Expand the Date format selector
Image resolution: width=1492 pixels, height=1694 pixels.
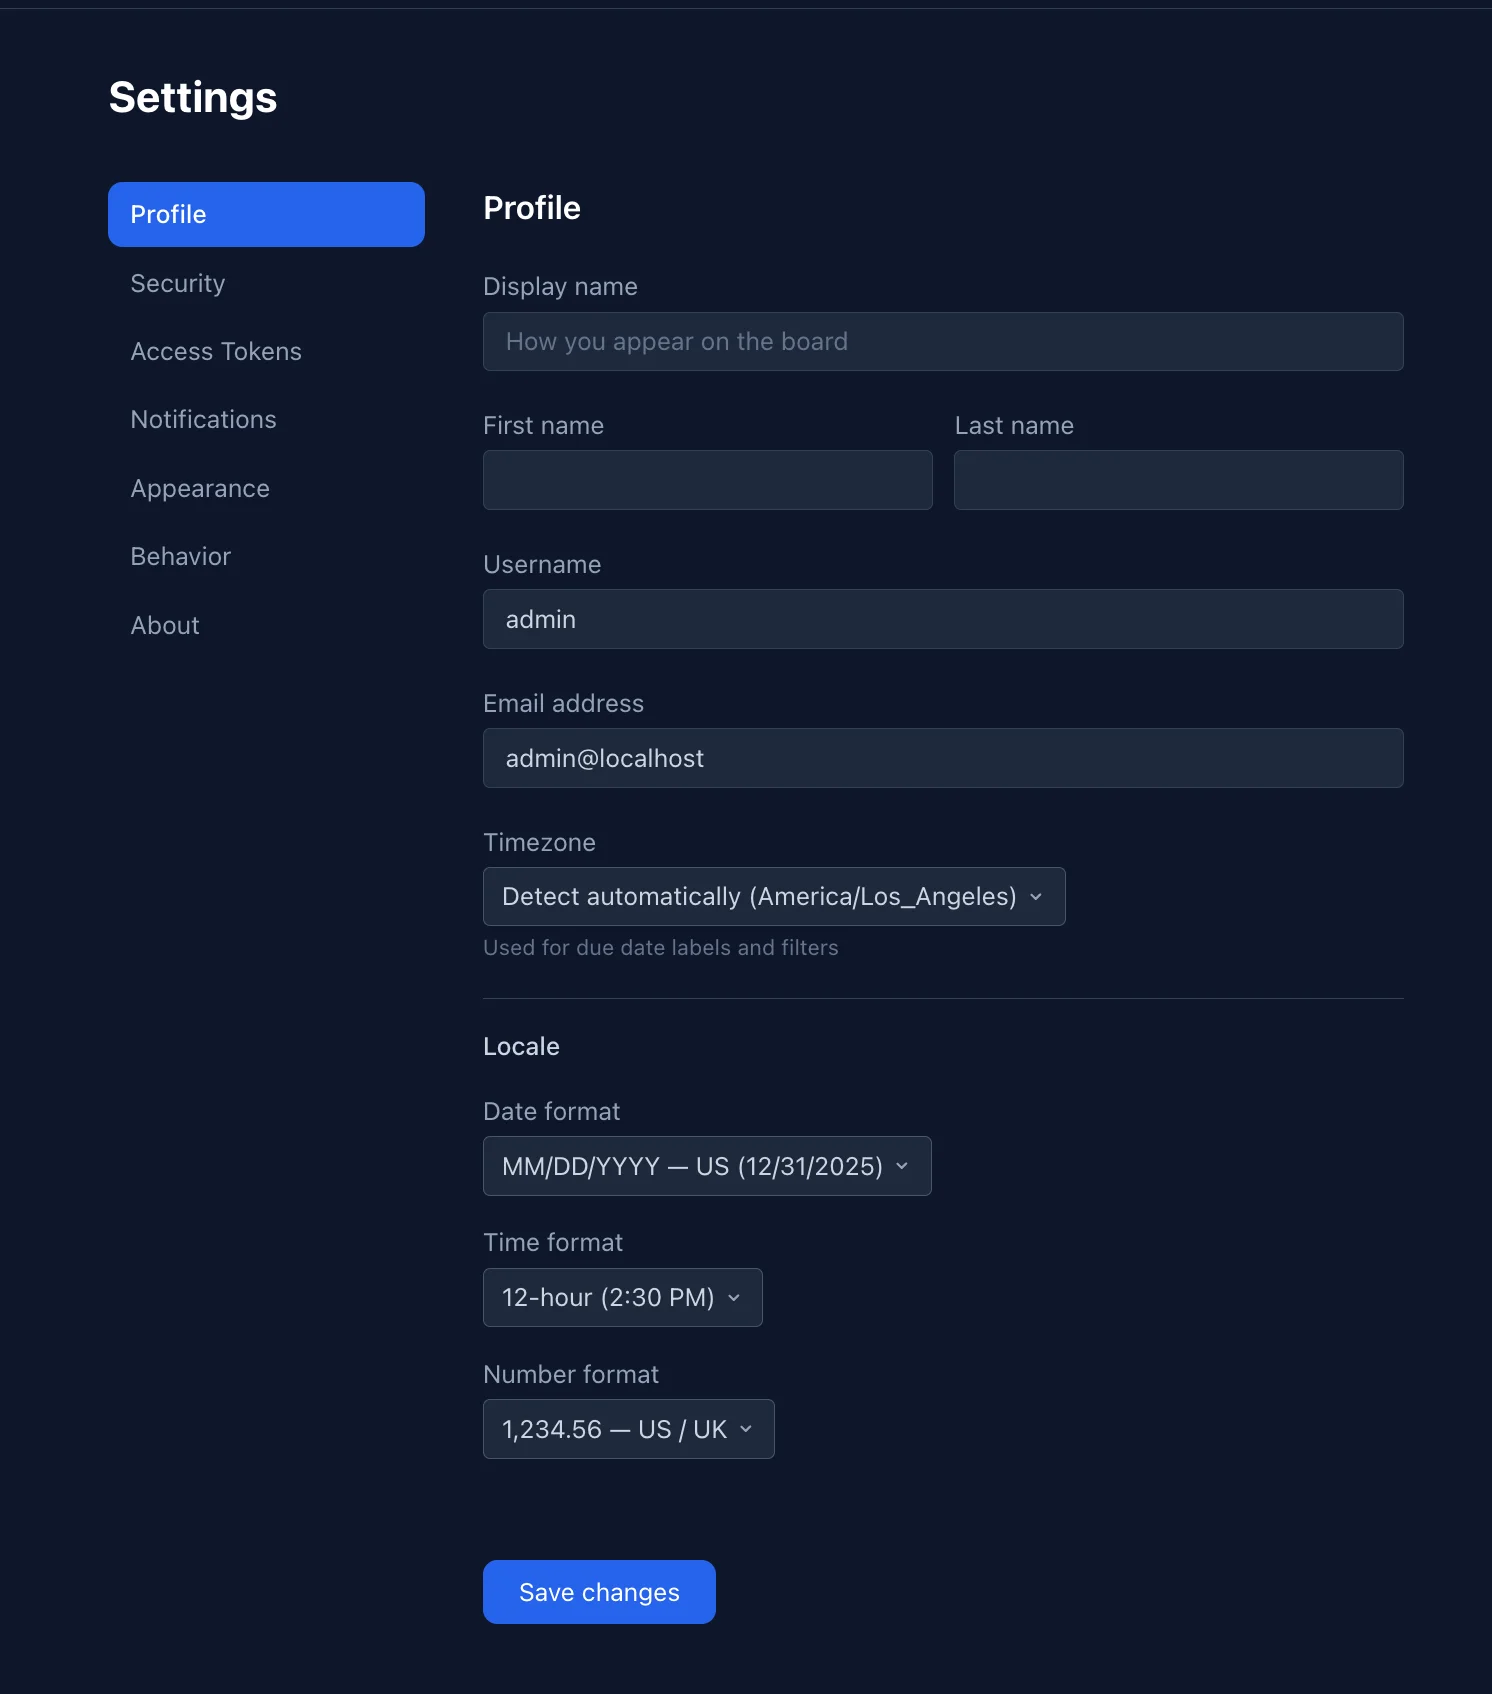point(707,1165)
